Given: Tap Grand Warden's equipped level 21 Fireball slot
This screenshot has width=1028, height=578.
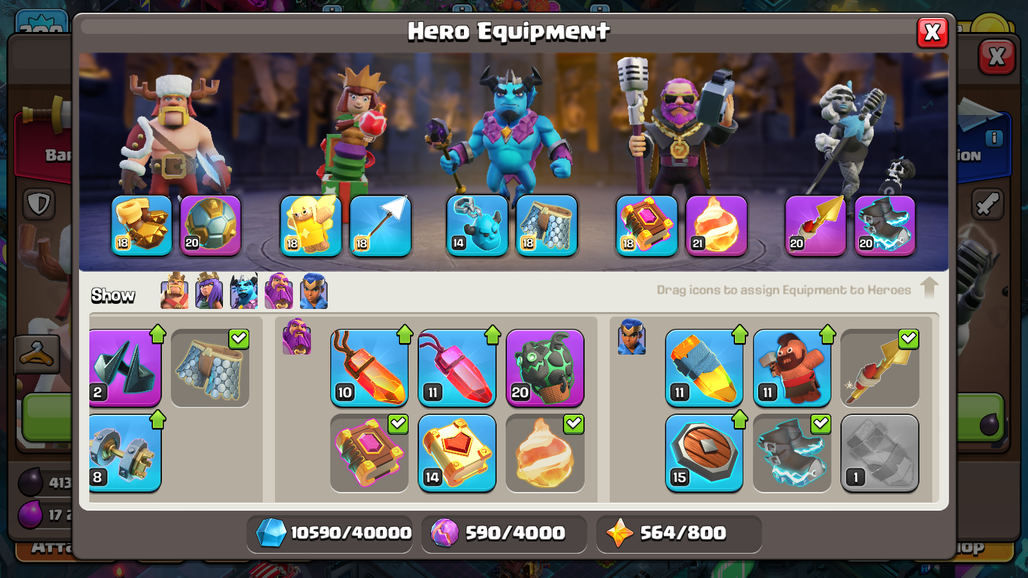Looking at the screenshot, I should coord(717,225).
